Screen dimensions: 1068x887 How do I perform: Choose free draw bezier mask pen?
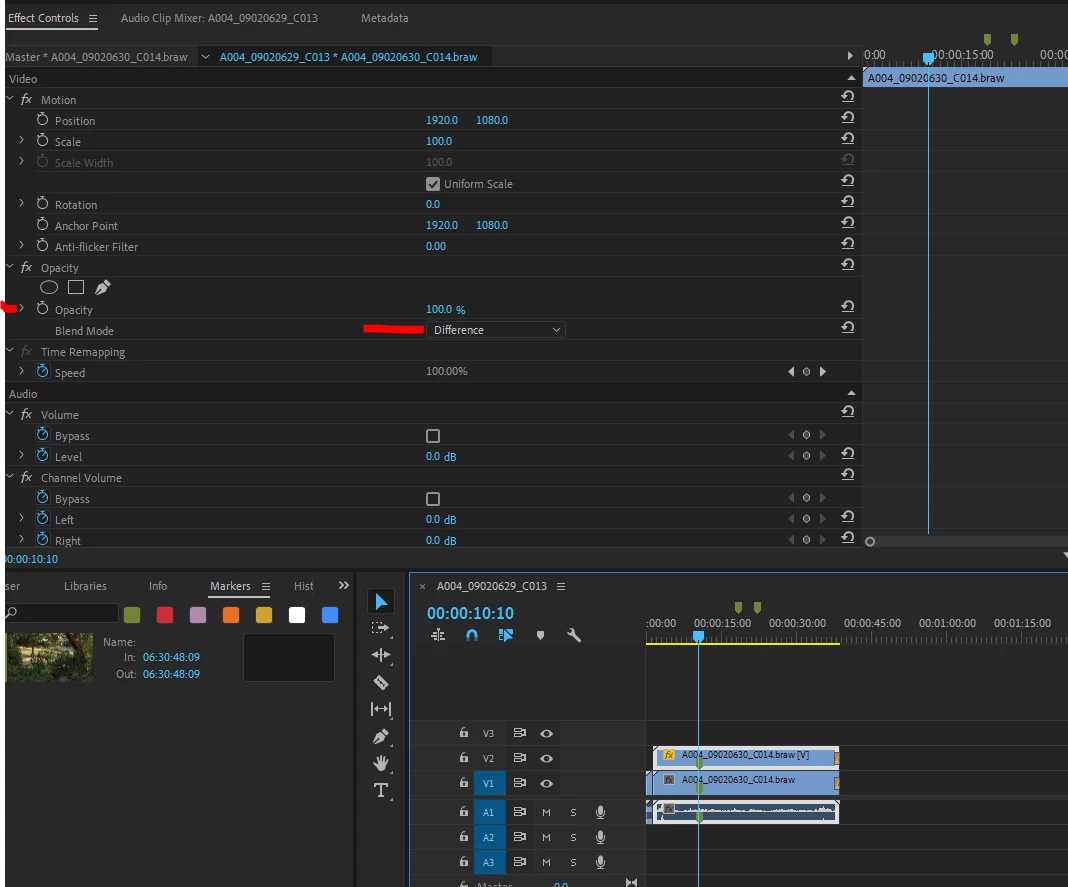[102, 287]
